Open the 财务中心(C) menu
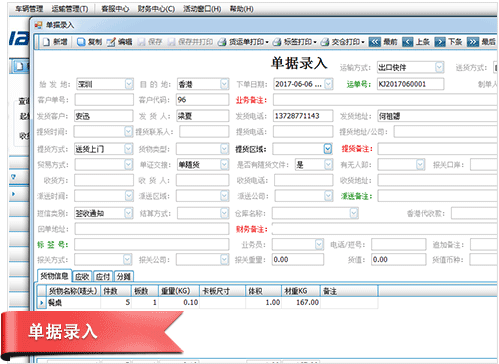 [156, 9]
